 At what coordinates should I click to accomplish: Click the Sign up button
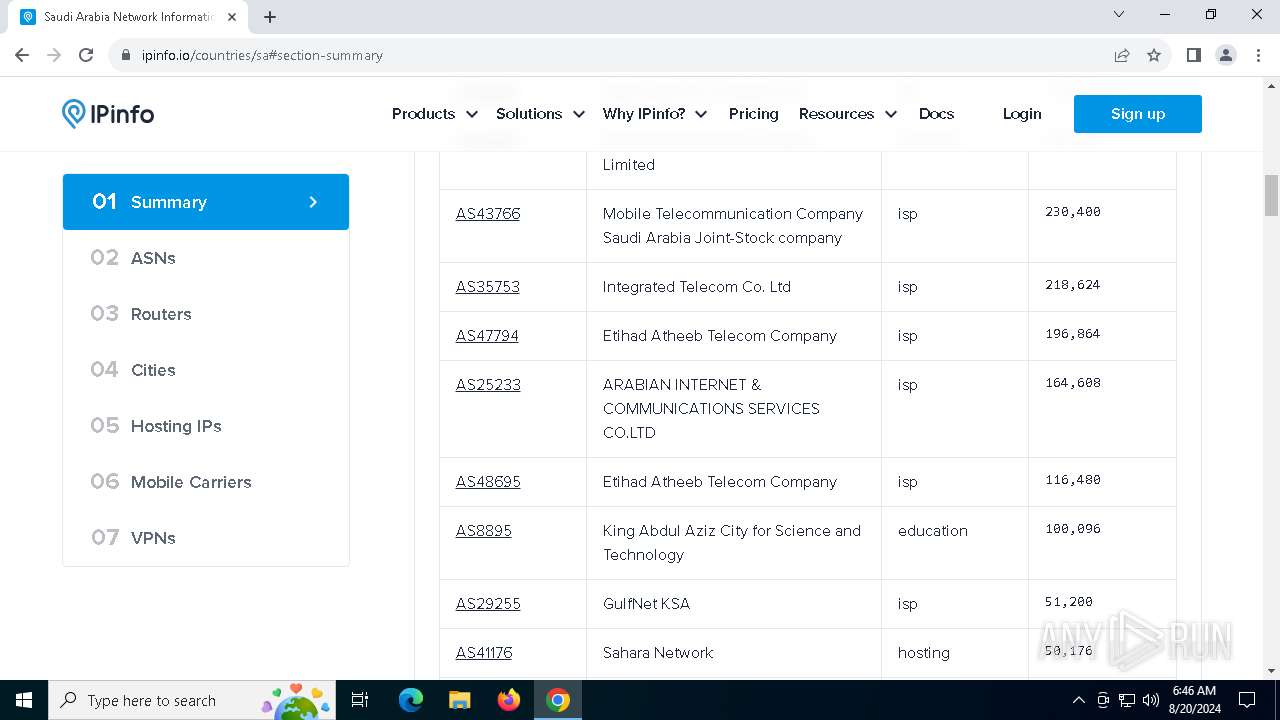pyautogui.click(x=1138, y=114)
